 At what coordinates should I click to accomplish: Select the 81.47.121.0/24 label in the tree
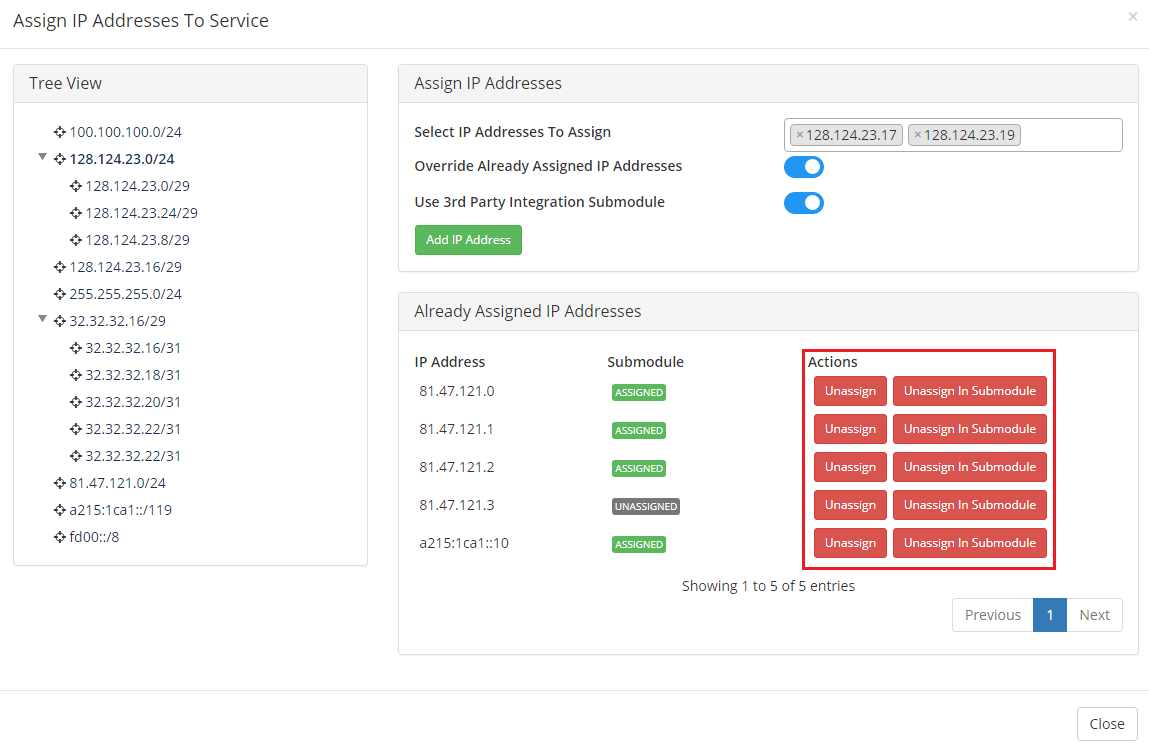(x=117, y=483)
